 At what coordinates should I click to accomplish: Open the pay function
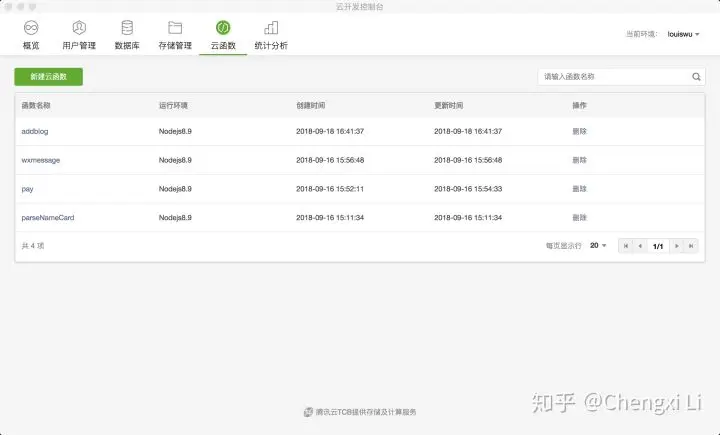[28, 189]
